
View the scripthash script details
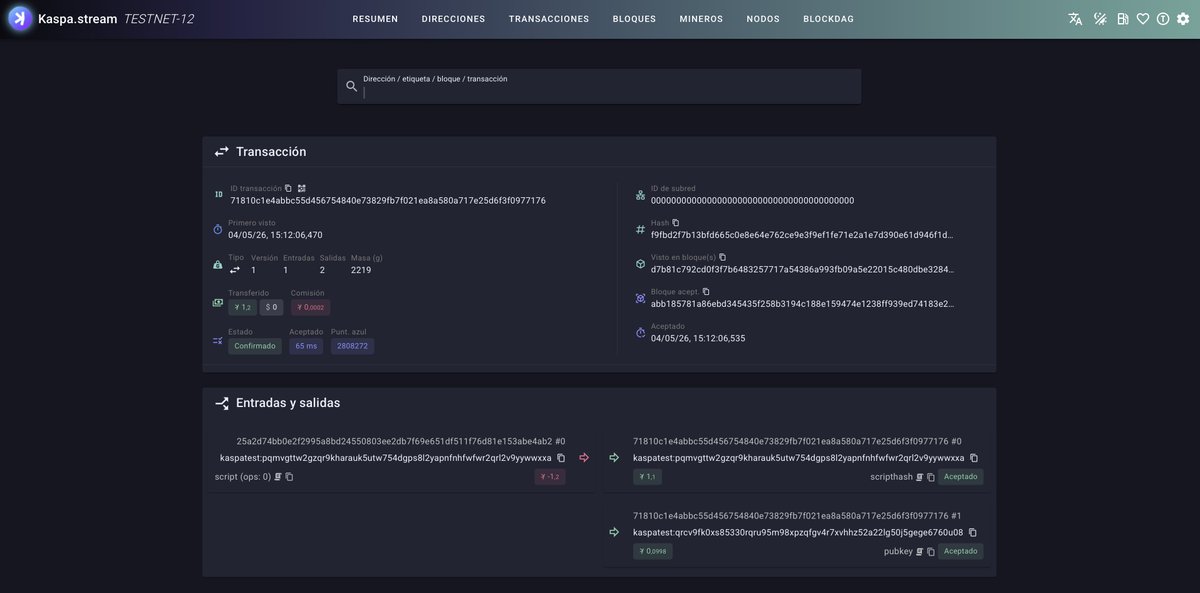point(919,477)
